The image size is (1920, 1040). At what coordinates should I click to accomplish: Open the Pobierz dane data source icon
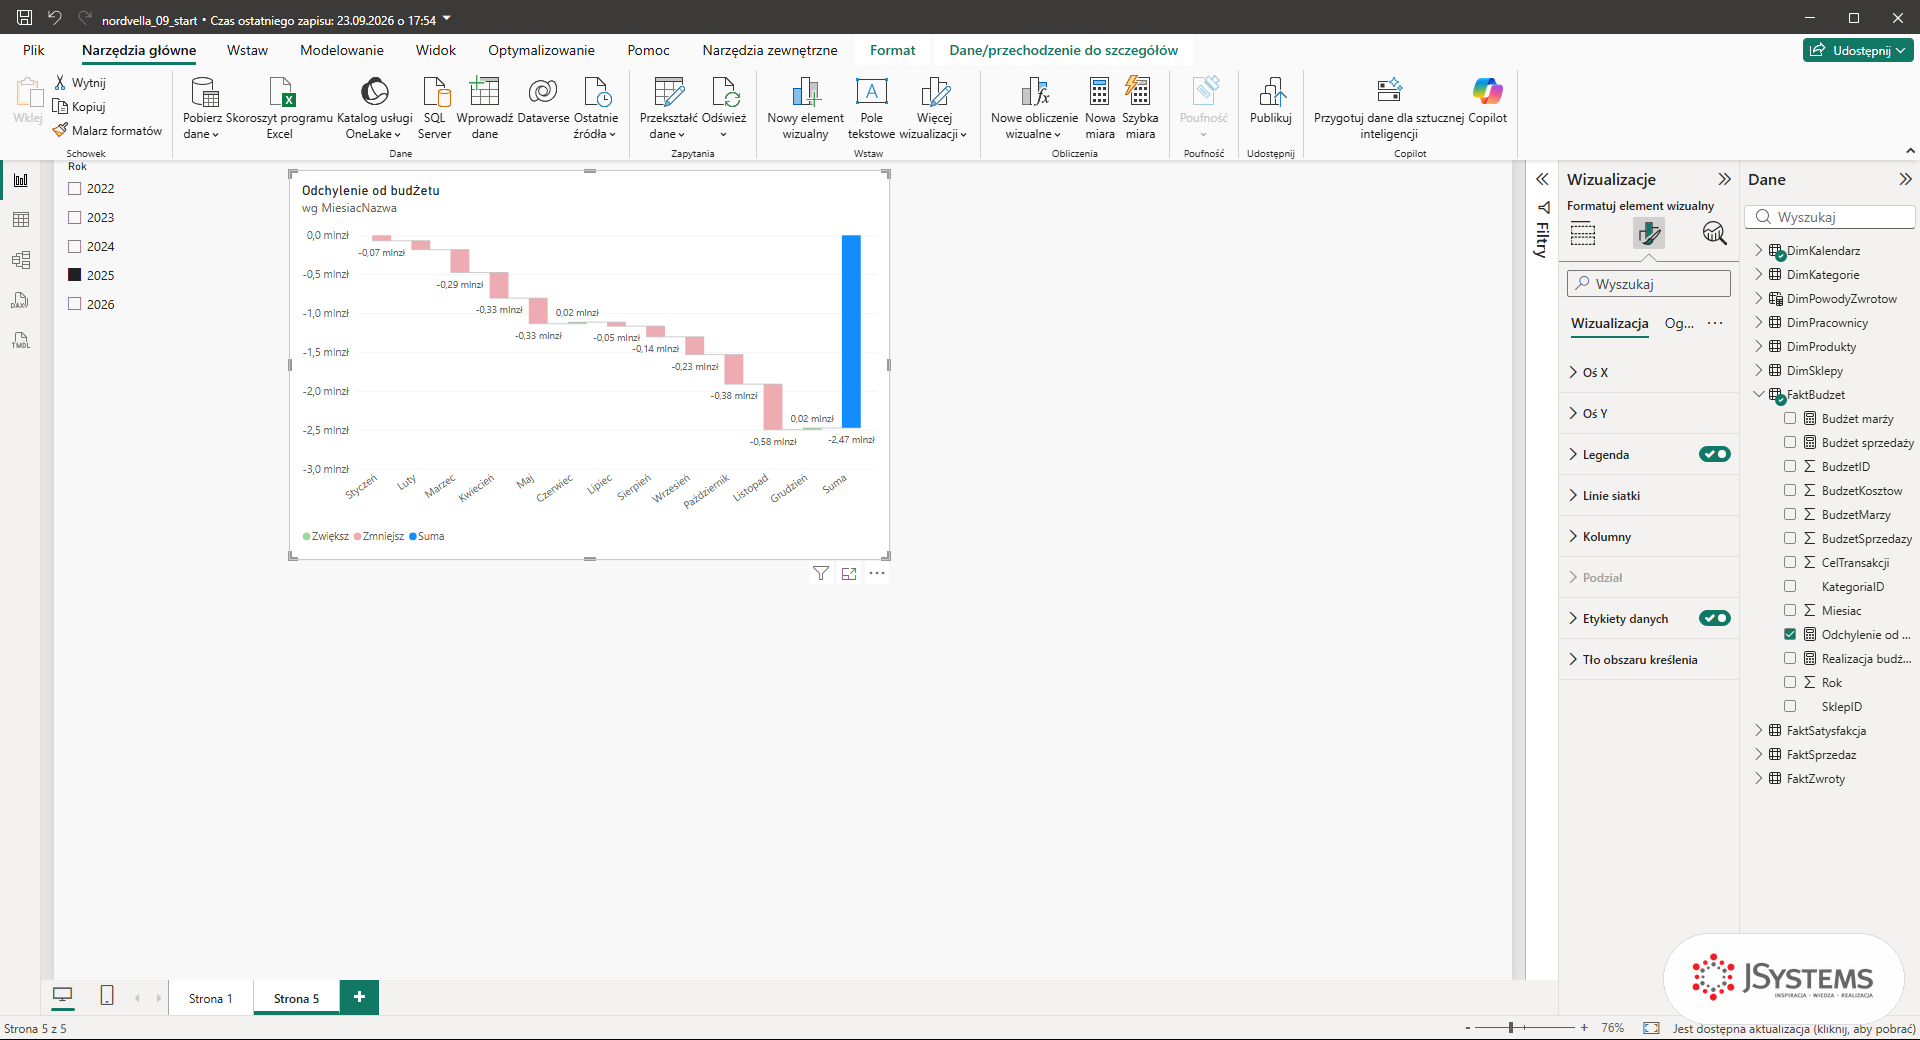pyautogui.click(x=204, y=92)
